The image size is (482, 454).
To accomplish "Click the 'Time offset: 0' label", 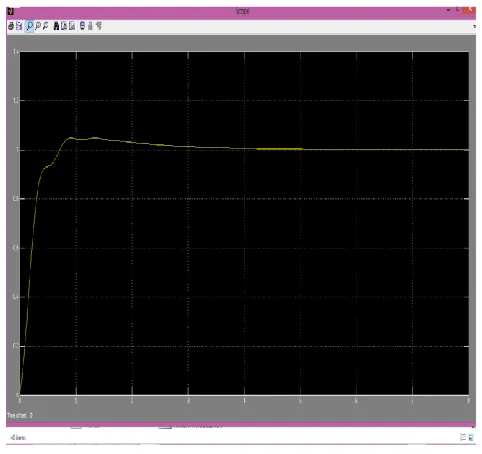I will tap(20, 415).
